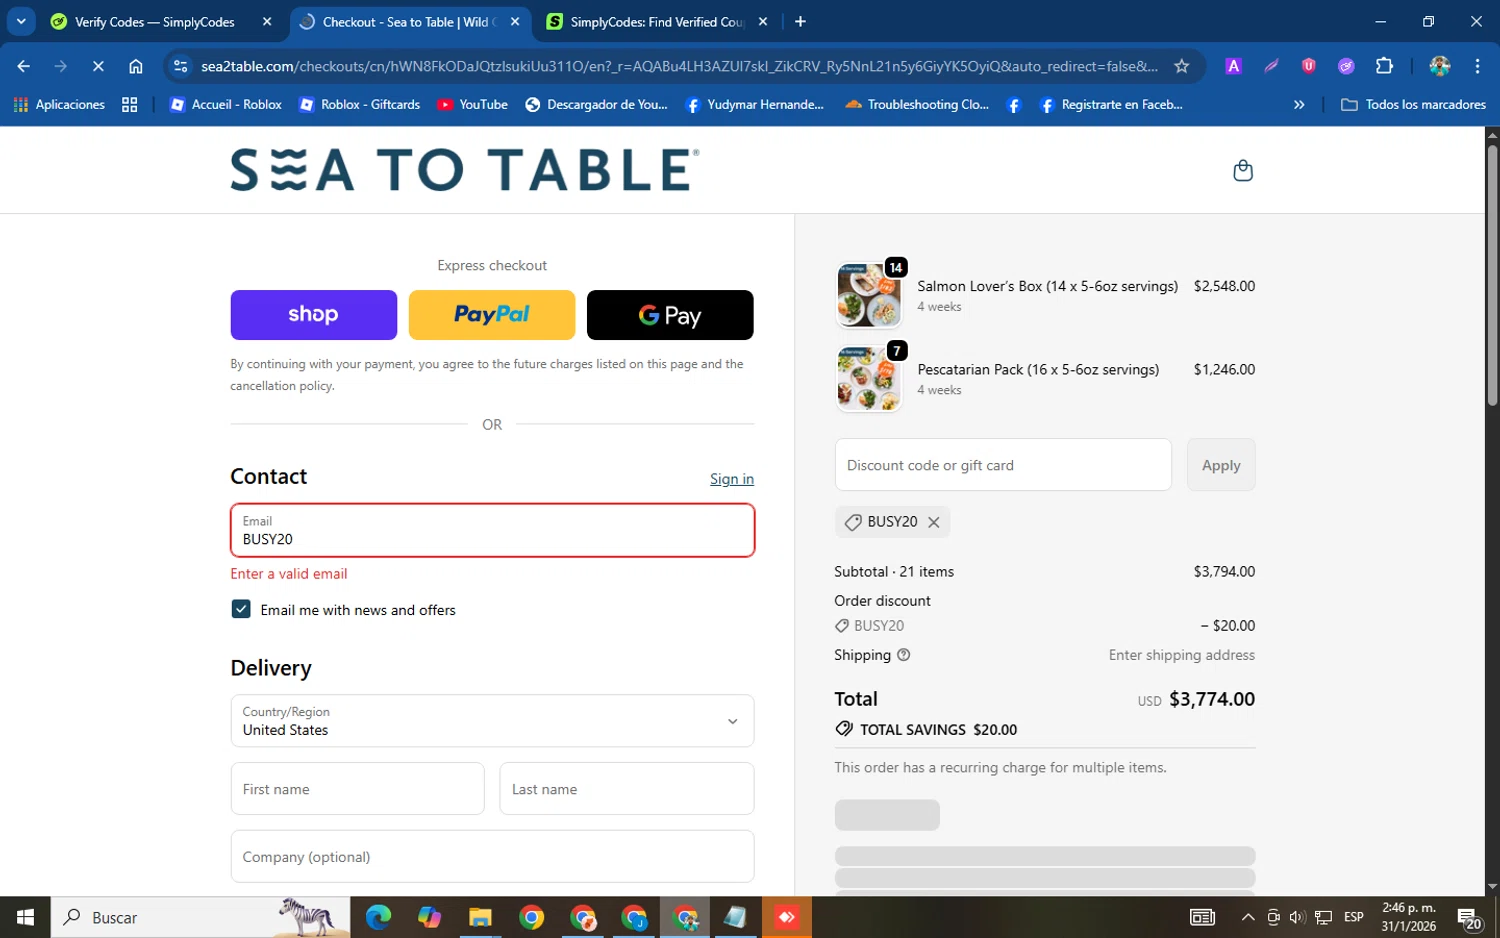This screenshot has width=1500, height=938.
Task: Bookmark this page with the star
Action: (1182, 66)
